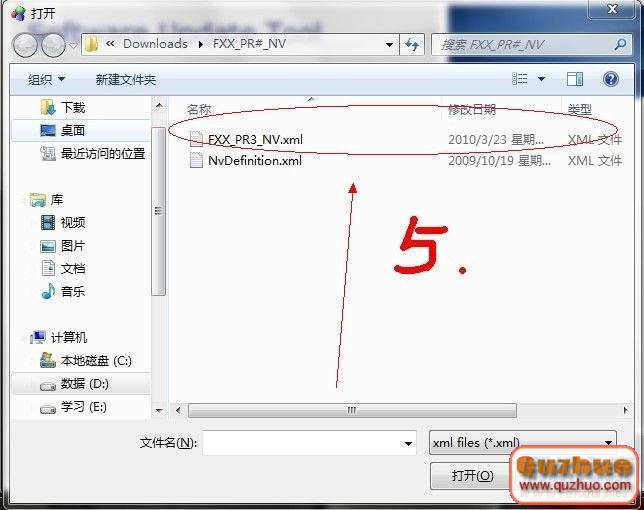This screenshot has height=510, width=644.
Task: Click the date 2009/10/19 of NvDefinition.xml
Action: pos(499,160)
